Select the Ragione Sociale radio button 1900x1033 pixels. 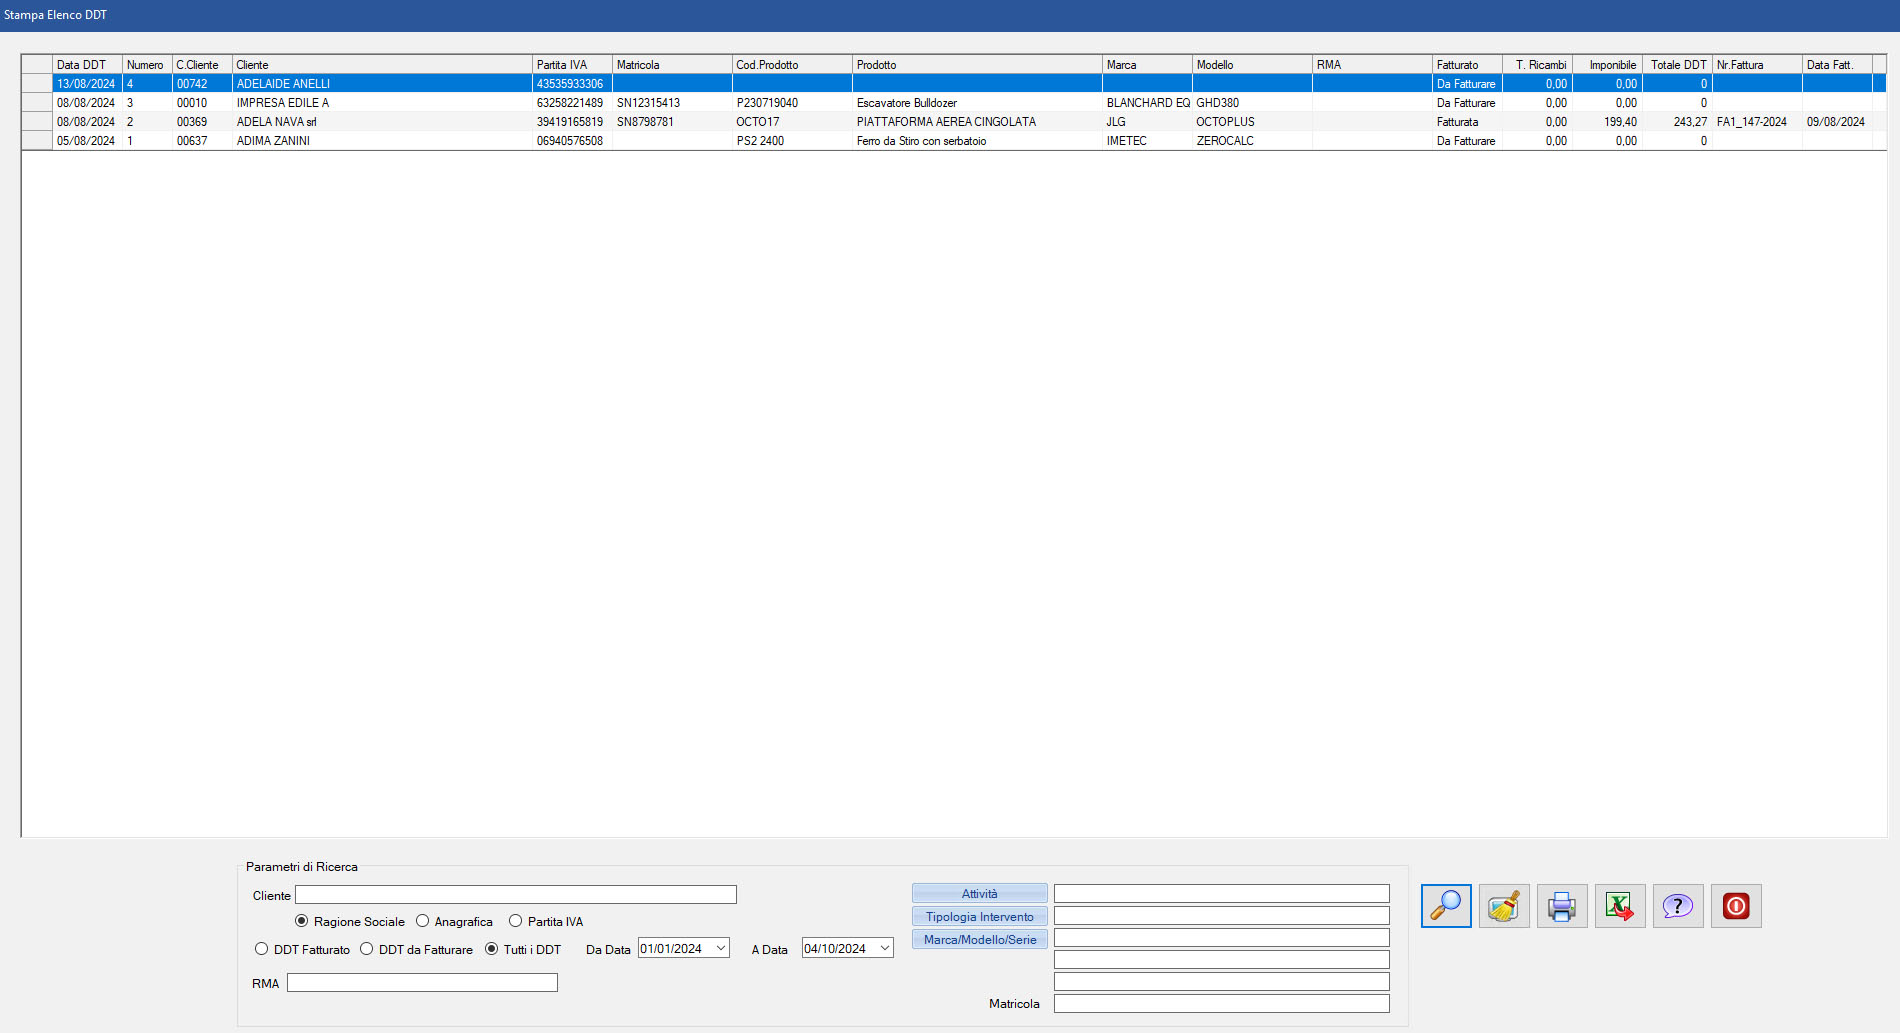point(302,921)
